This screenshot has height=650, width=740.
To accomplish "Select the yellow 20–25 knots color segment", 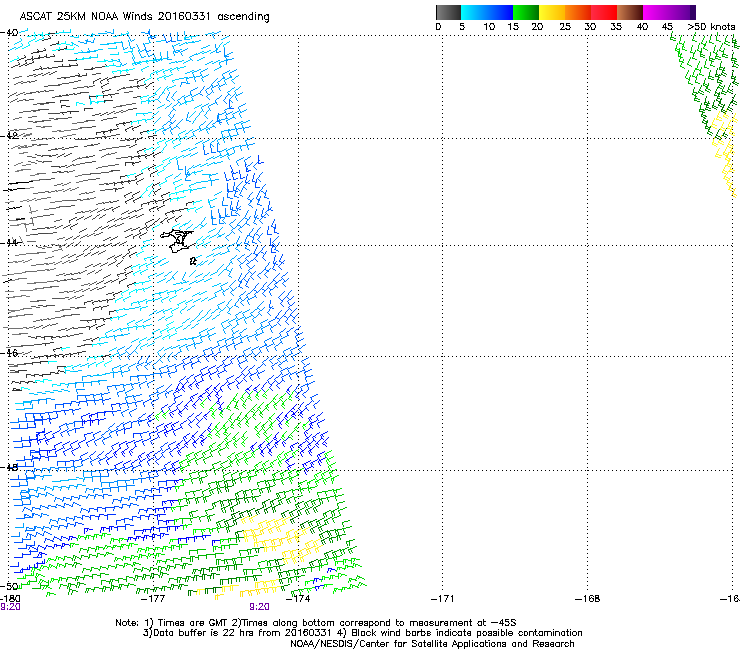I will 552,13.
